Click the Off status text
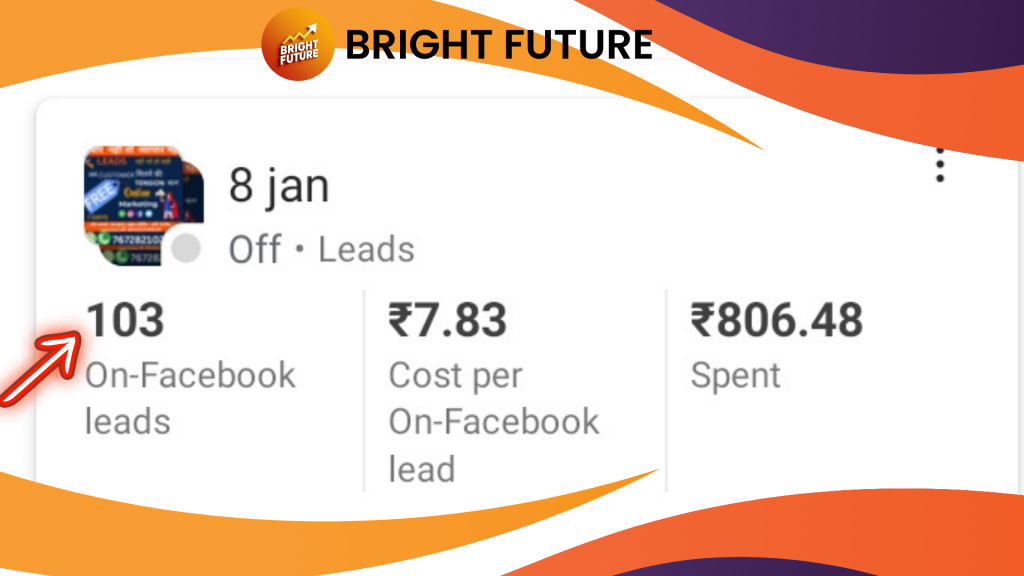The image size is (1024, 576). tap(255, 250)
